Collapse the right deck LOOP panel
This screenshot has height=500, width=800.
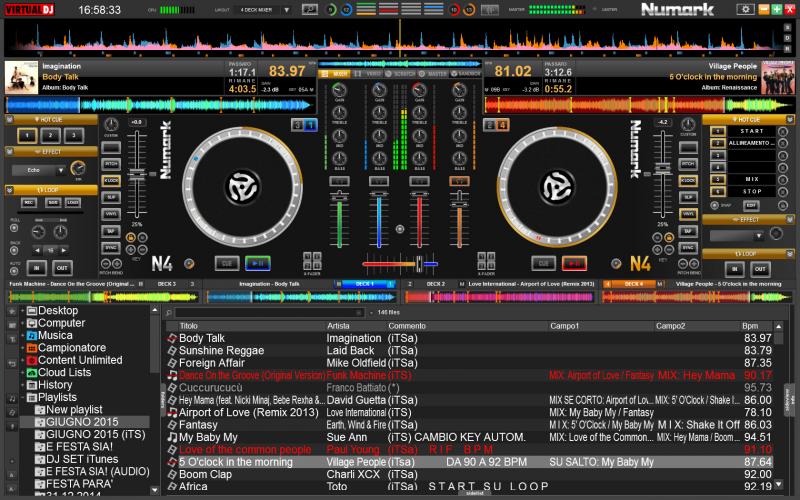pyautogui.click(x=790, y=254)
